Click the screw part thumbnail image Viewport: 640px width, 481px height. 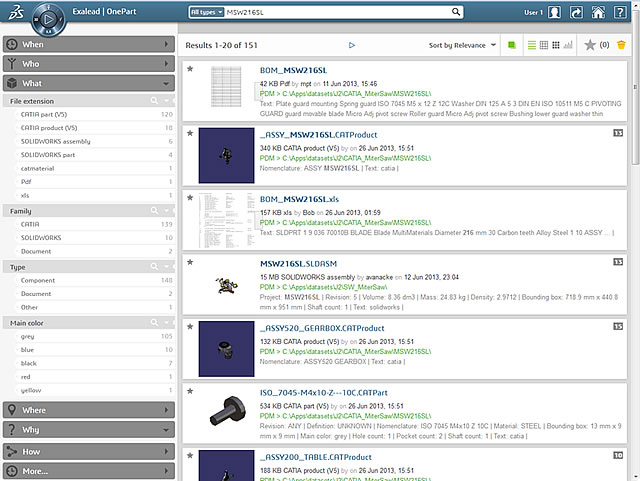(228, 410)
